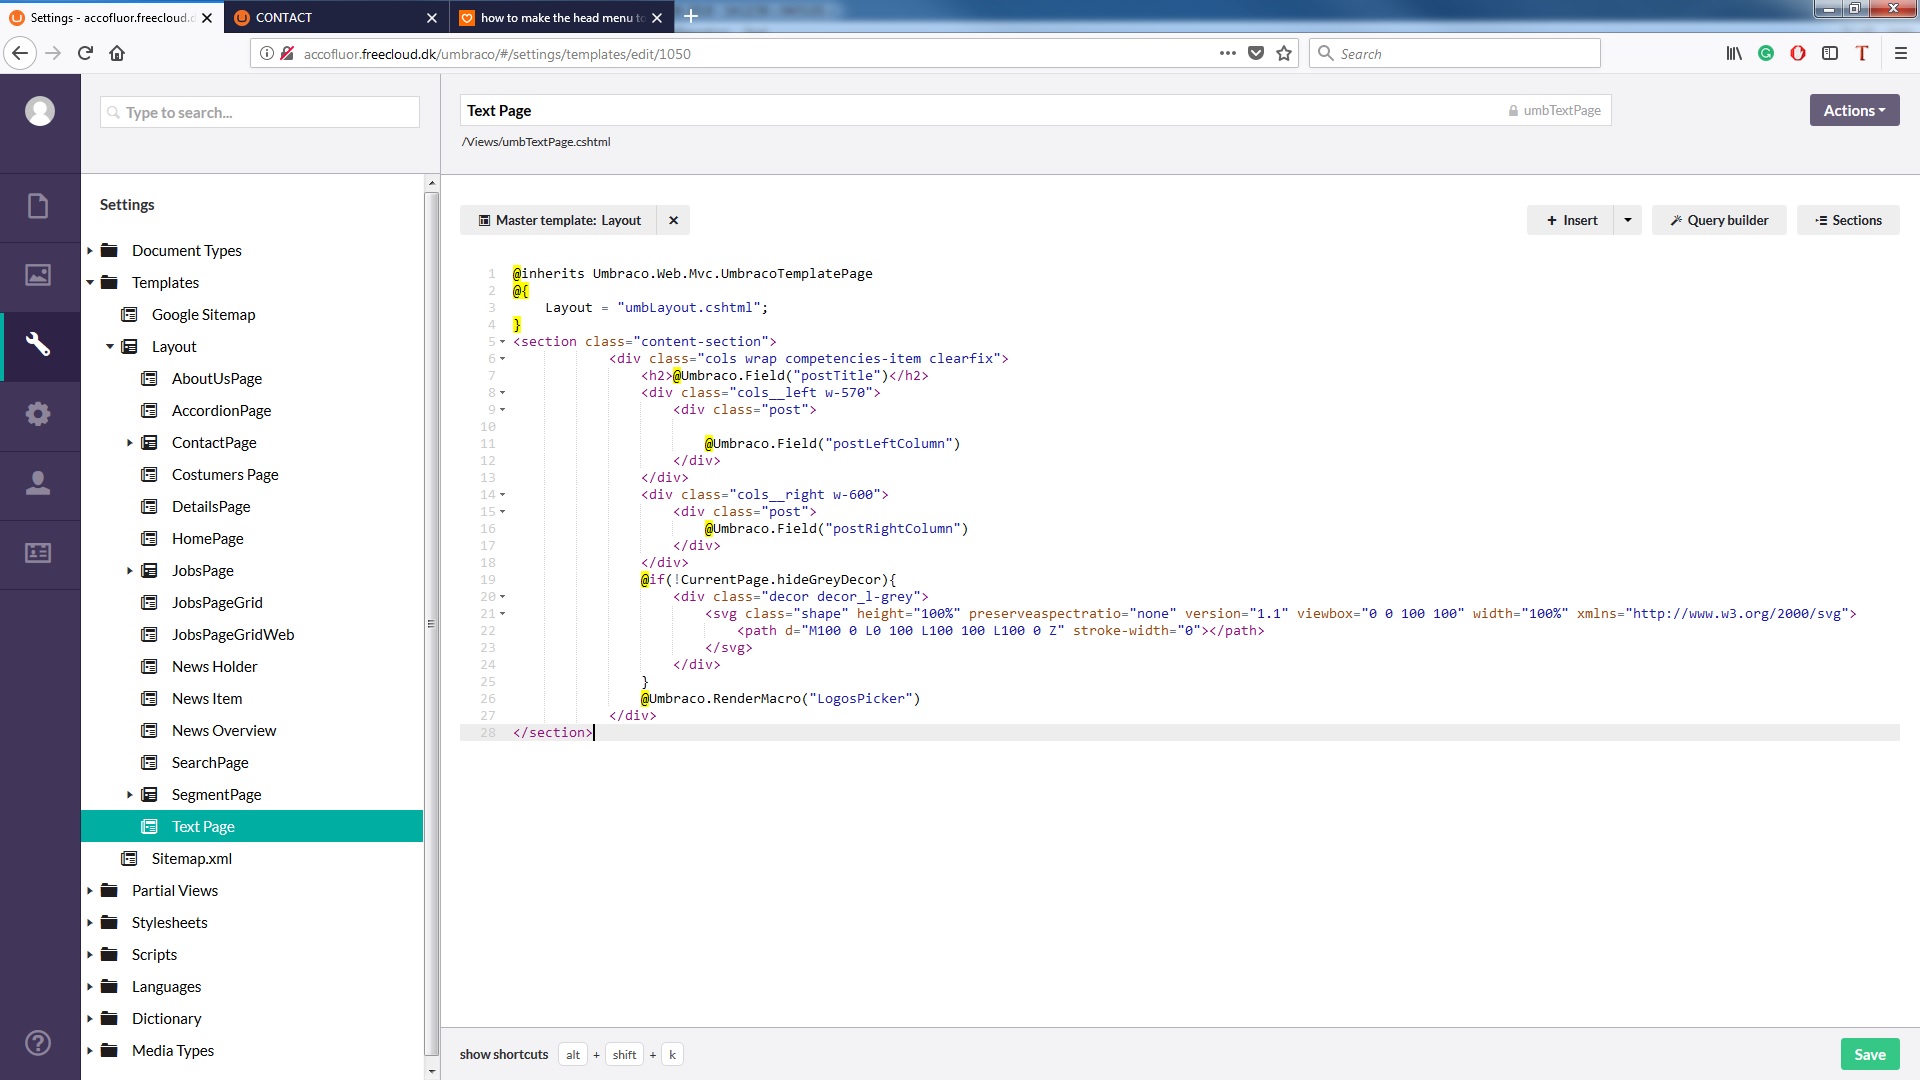The height and width of the screenshot is (1080, 1920).
Task: Click the Sections button
Action: pos(1848,220)
